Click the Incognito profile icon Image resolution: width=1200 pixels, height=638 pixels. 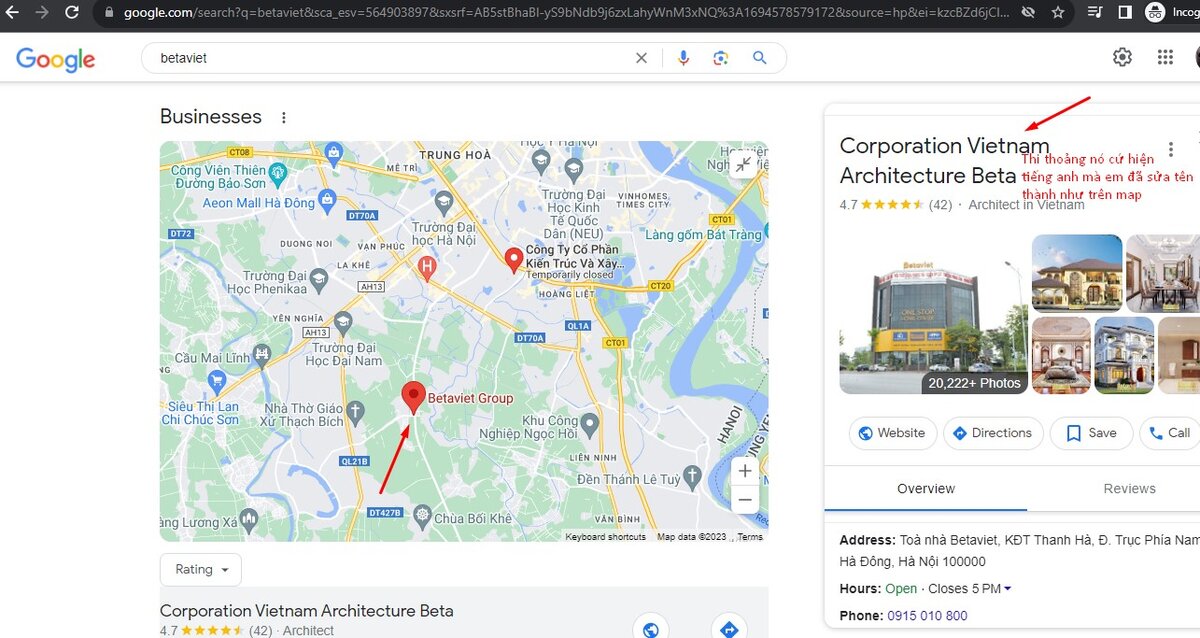point(1156,13)
